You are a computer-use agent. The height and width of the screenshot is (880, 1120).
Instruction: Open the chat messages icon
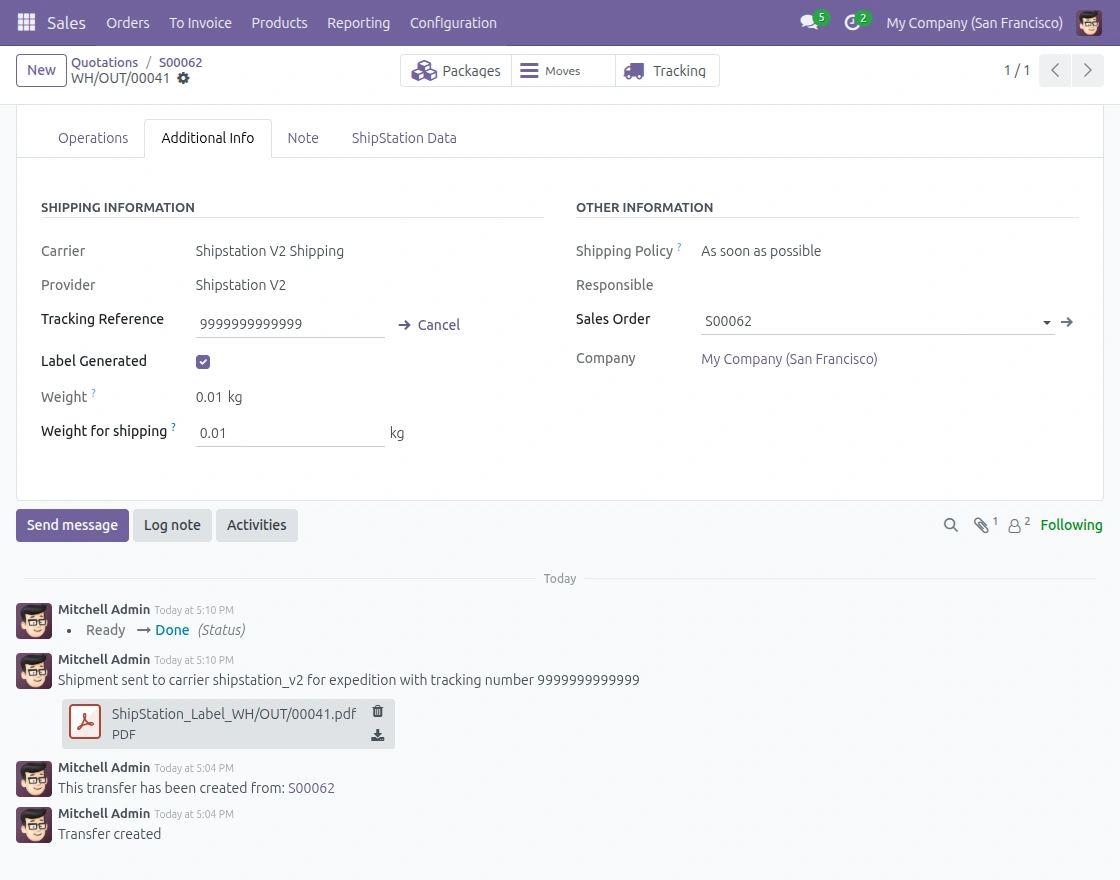(809, 22)
